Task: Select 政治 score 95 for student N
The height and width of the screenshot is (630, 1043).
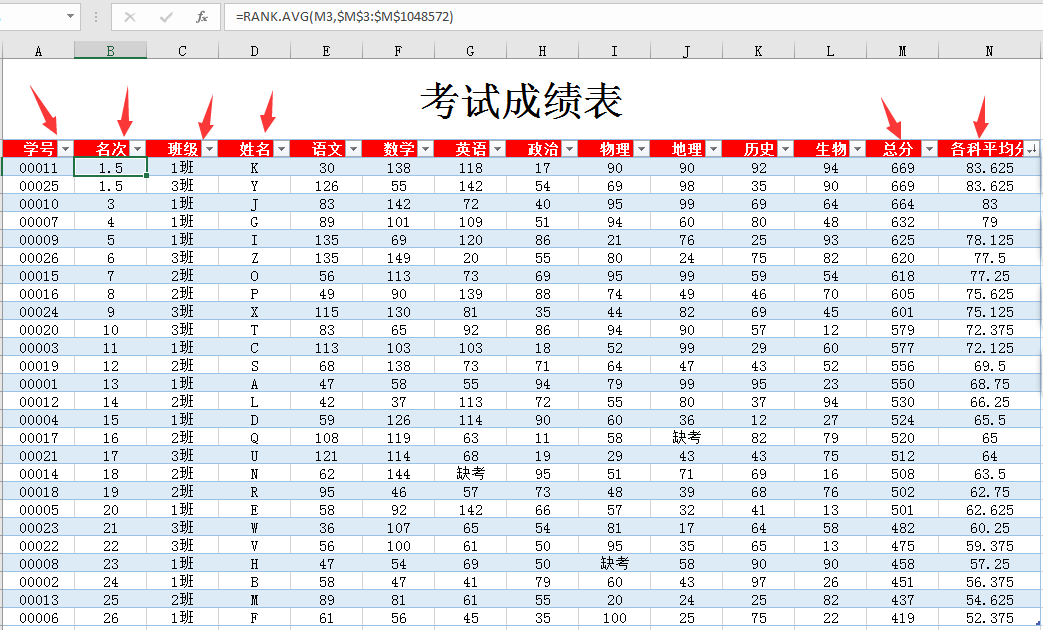Action: tap(542, 473)
